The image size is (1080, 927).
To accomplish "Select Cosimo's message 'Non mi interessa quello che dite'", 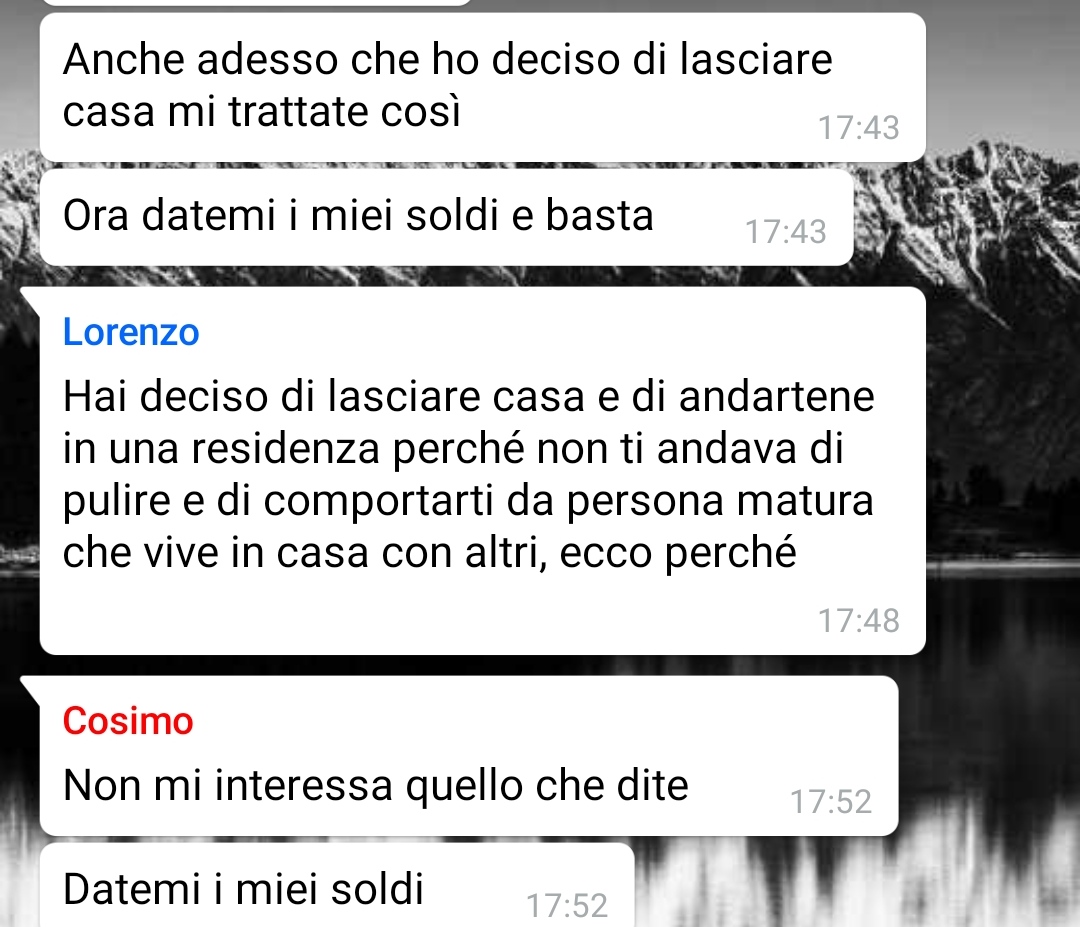I will coord(469,756).
